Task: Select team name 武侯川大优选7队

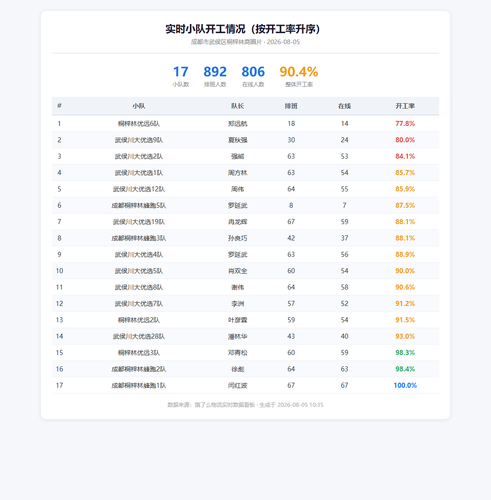Action: [x=139, y=303]
